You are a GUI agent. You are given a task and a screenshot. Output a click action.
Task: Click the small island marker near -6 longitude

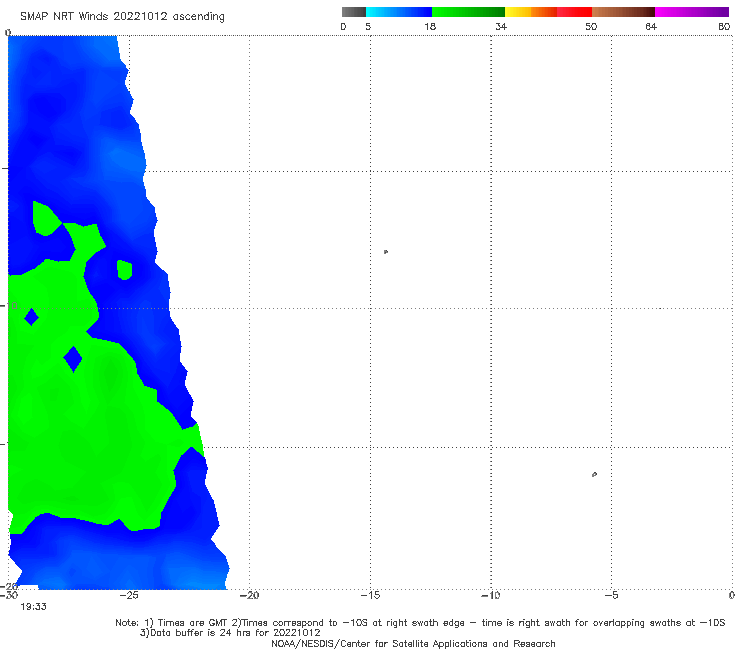pyautogui.click(x=594, y=474)
